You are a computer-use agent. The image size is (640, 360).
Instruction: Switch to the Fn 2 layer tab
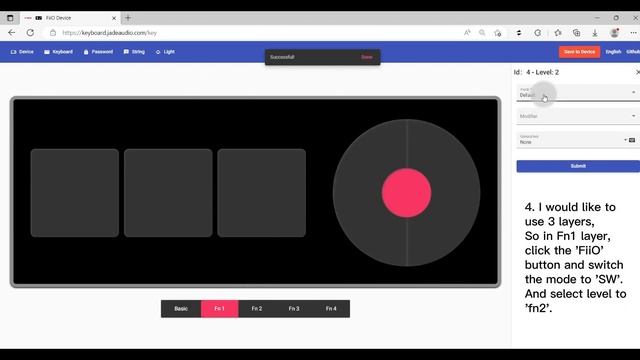point(257,309)
